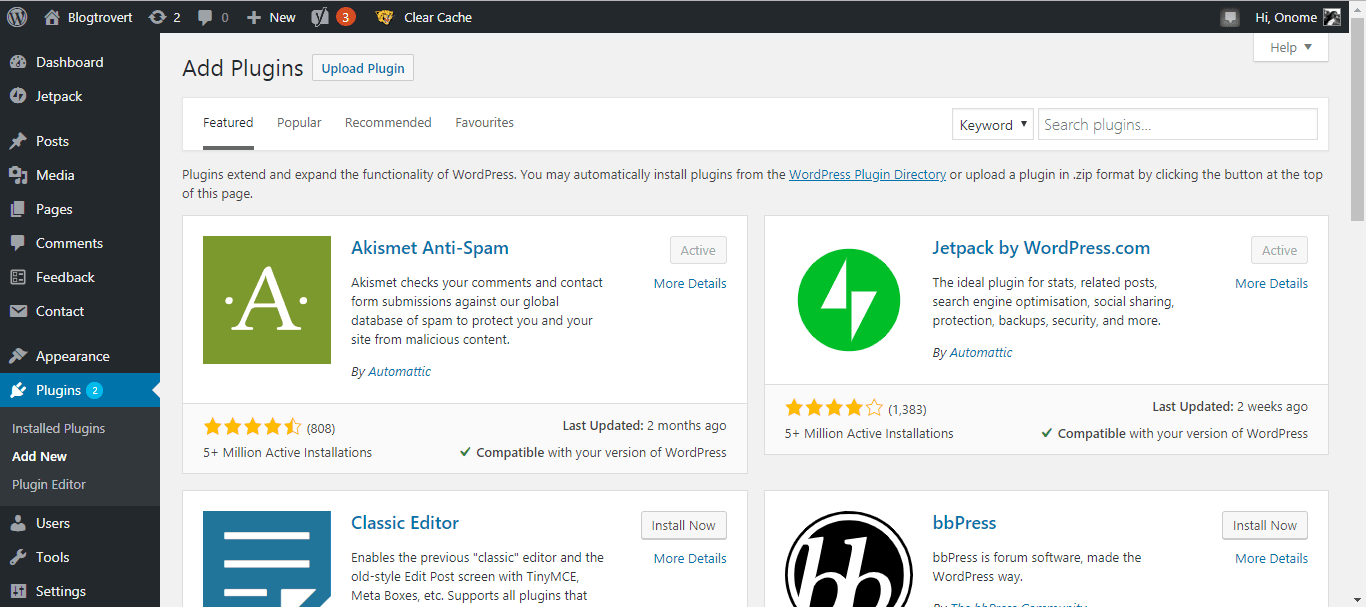Open updates icon showing 2
This screenshot has height=607, width=1366.
[x=164, y=17]
